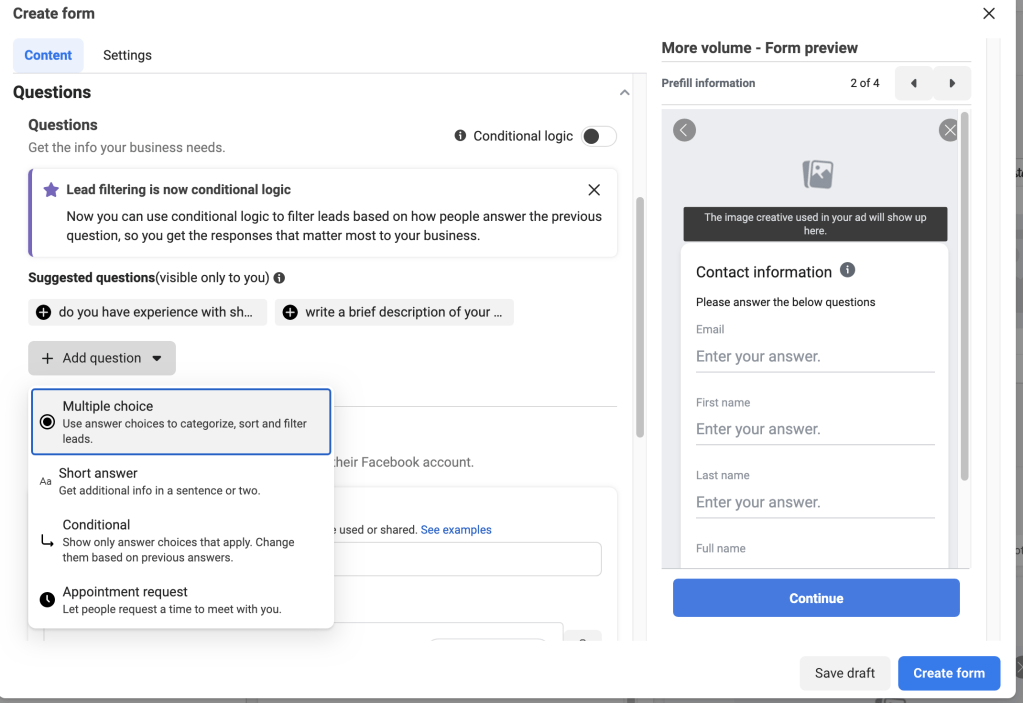Click the round X icon in preview
The width and height of the screenshot is (1023, 703).
pos(948,130)
